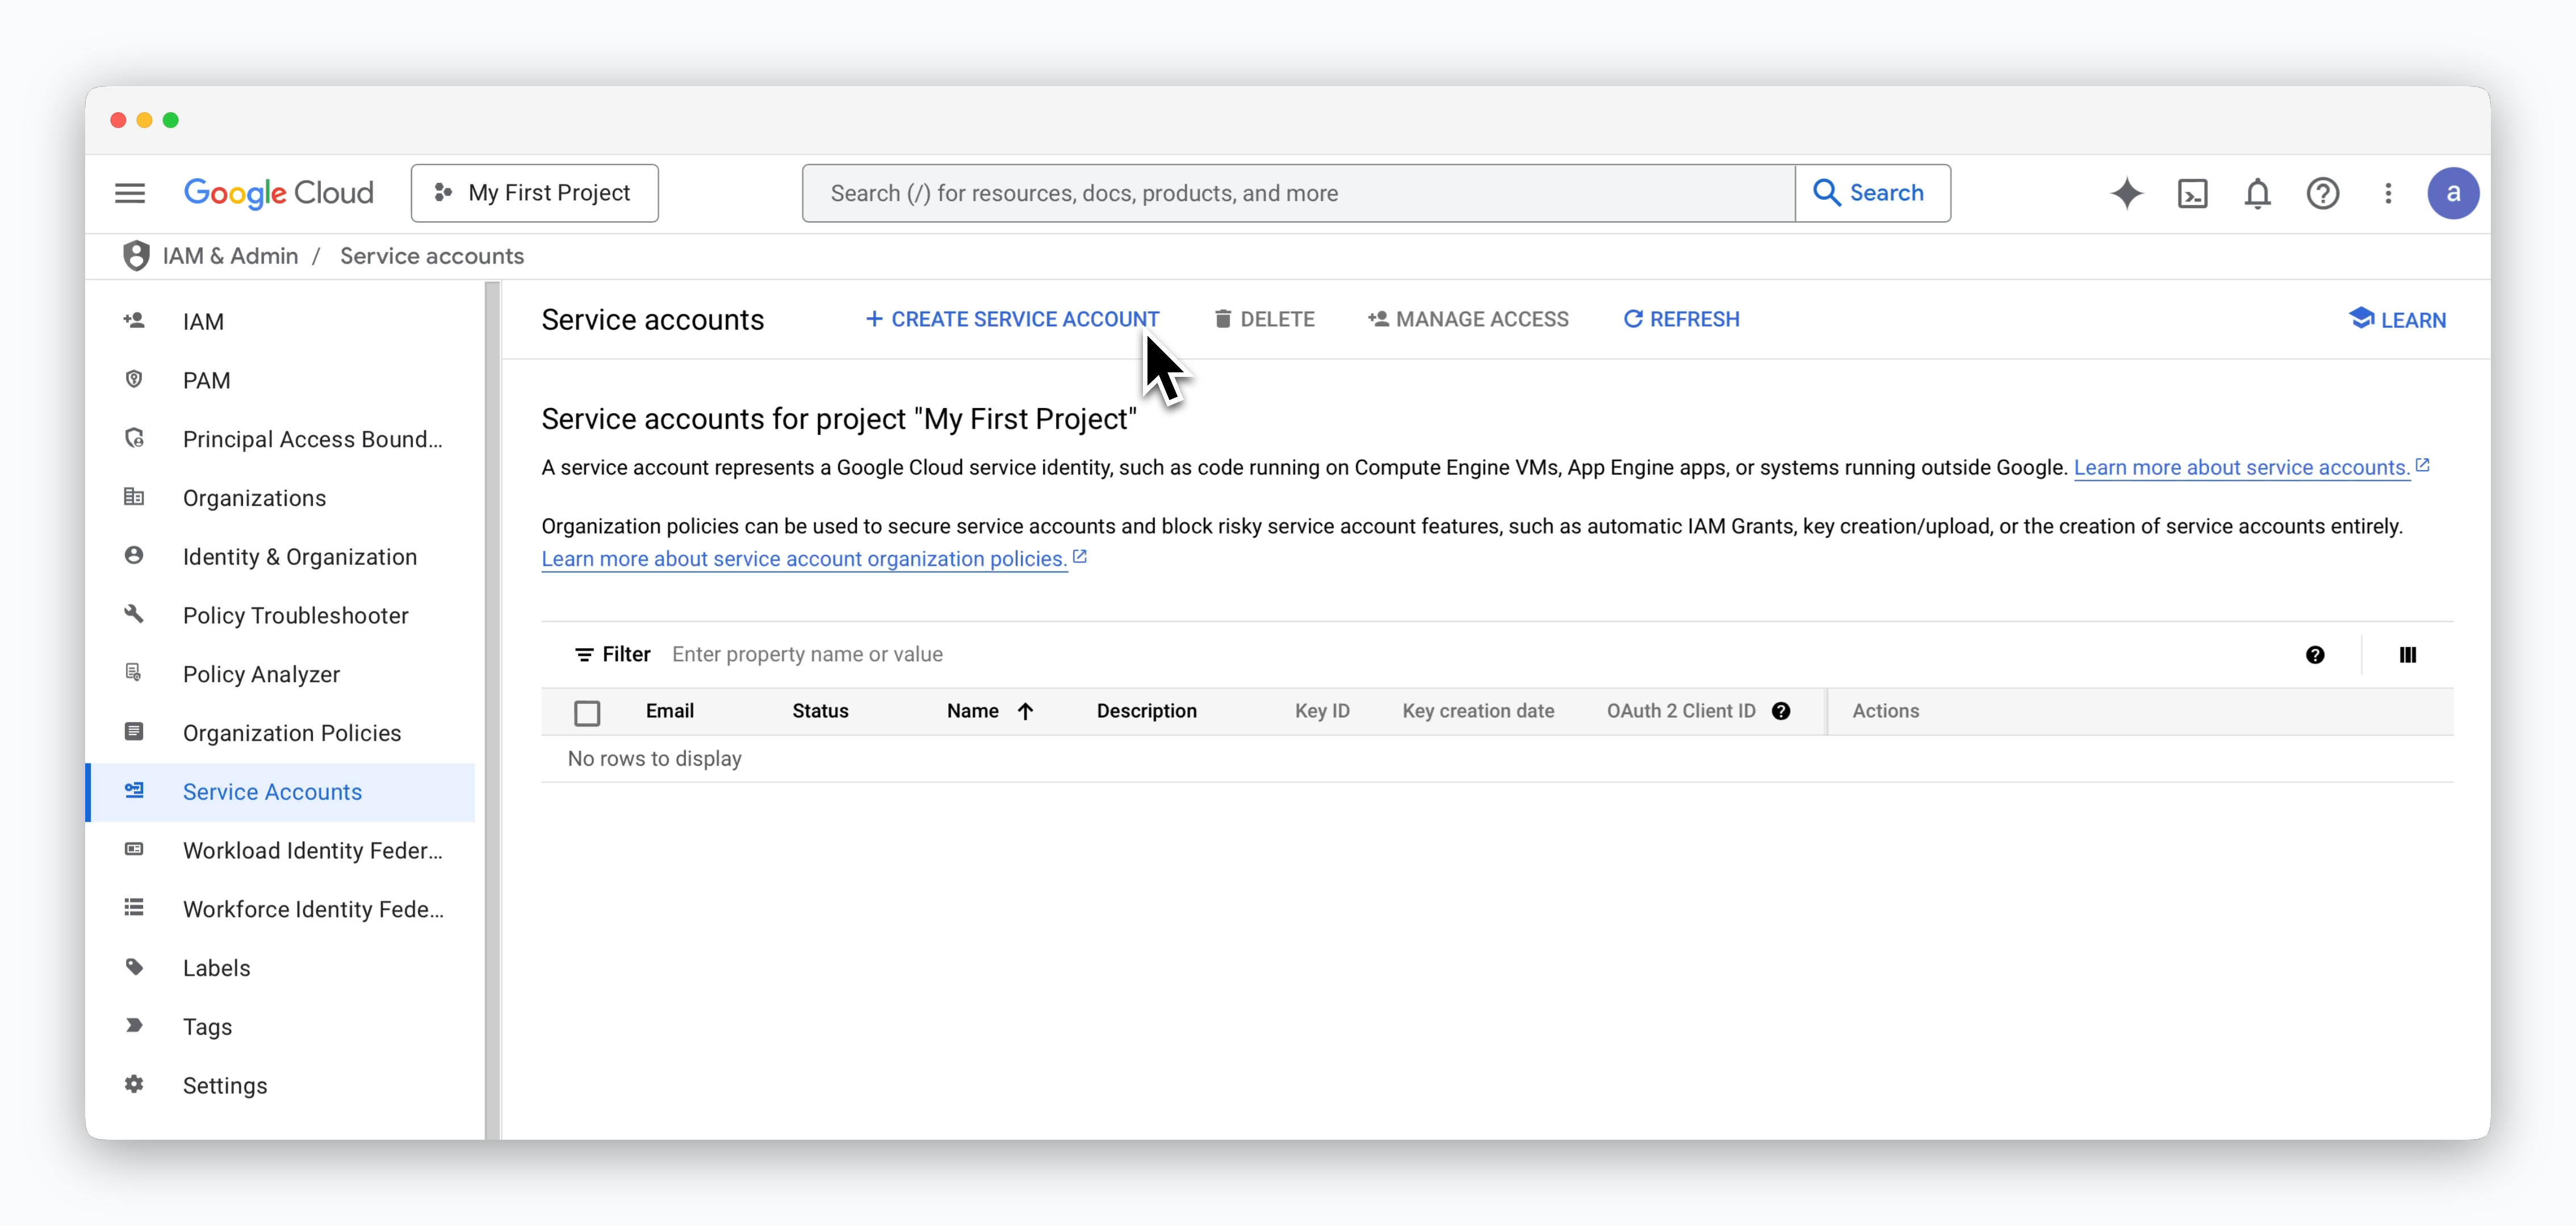Viewport: 2576px width, 1226px height.
Task: Open Workforce Identity Federation sidebar item
Action: 280,909
